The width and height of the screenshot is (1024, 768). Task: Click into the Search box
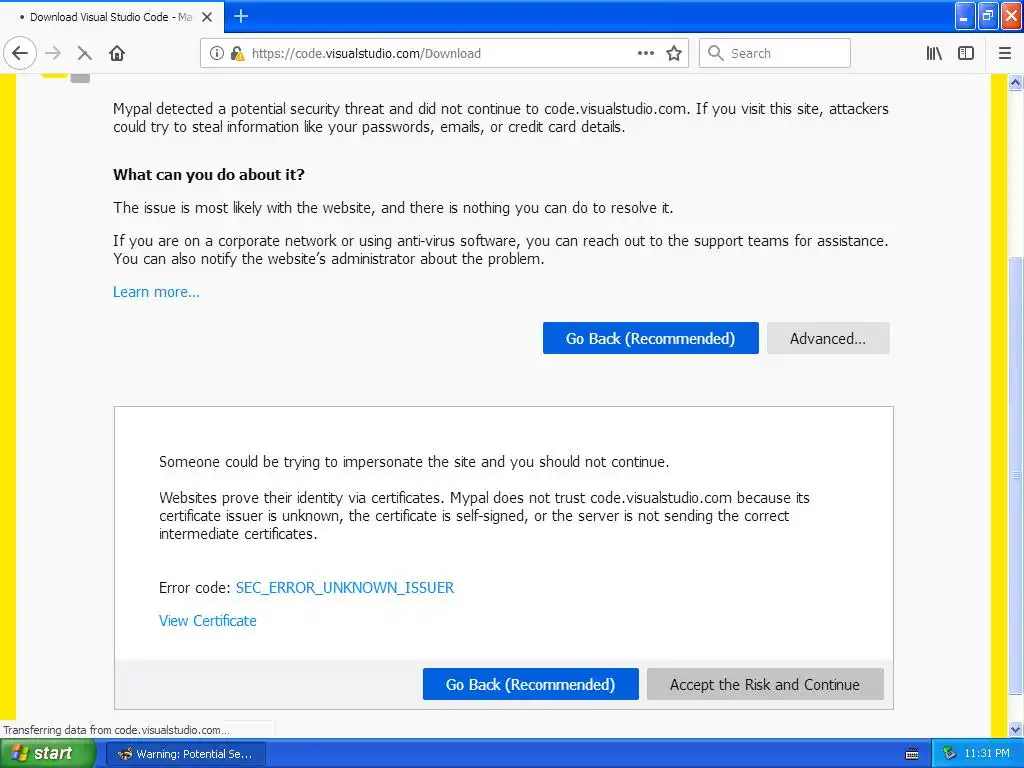(775, 53)
